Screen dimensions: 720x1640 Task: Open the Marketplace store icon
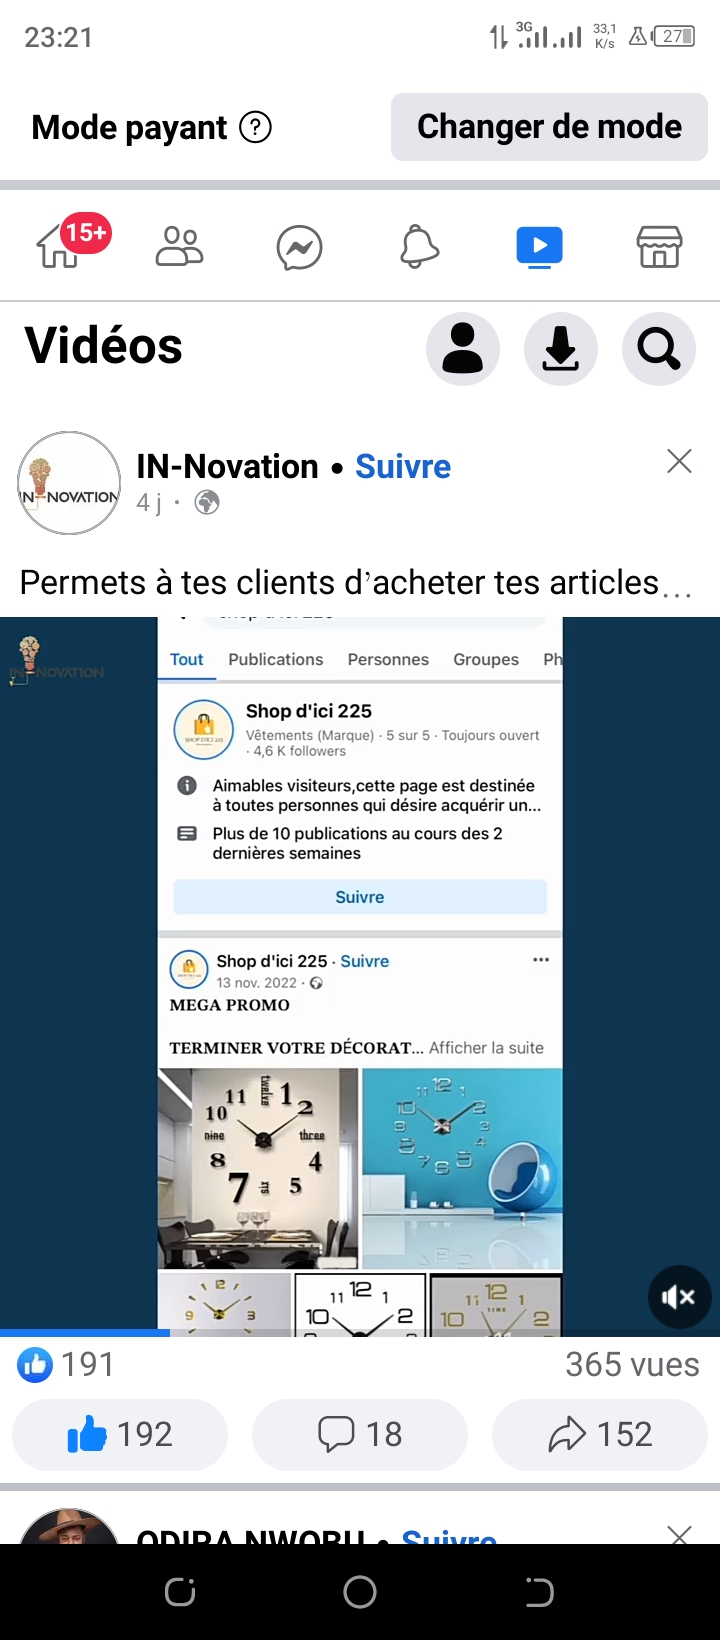coord(660,246)
